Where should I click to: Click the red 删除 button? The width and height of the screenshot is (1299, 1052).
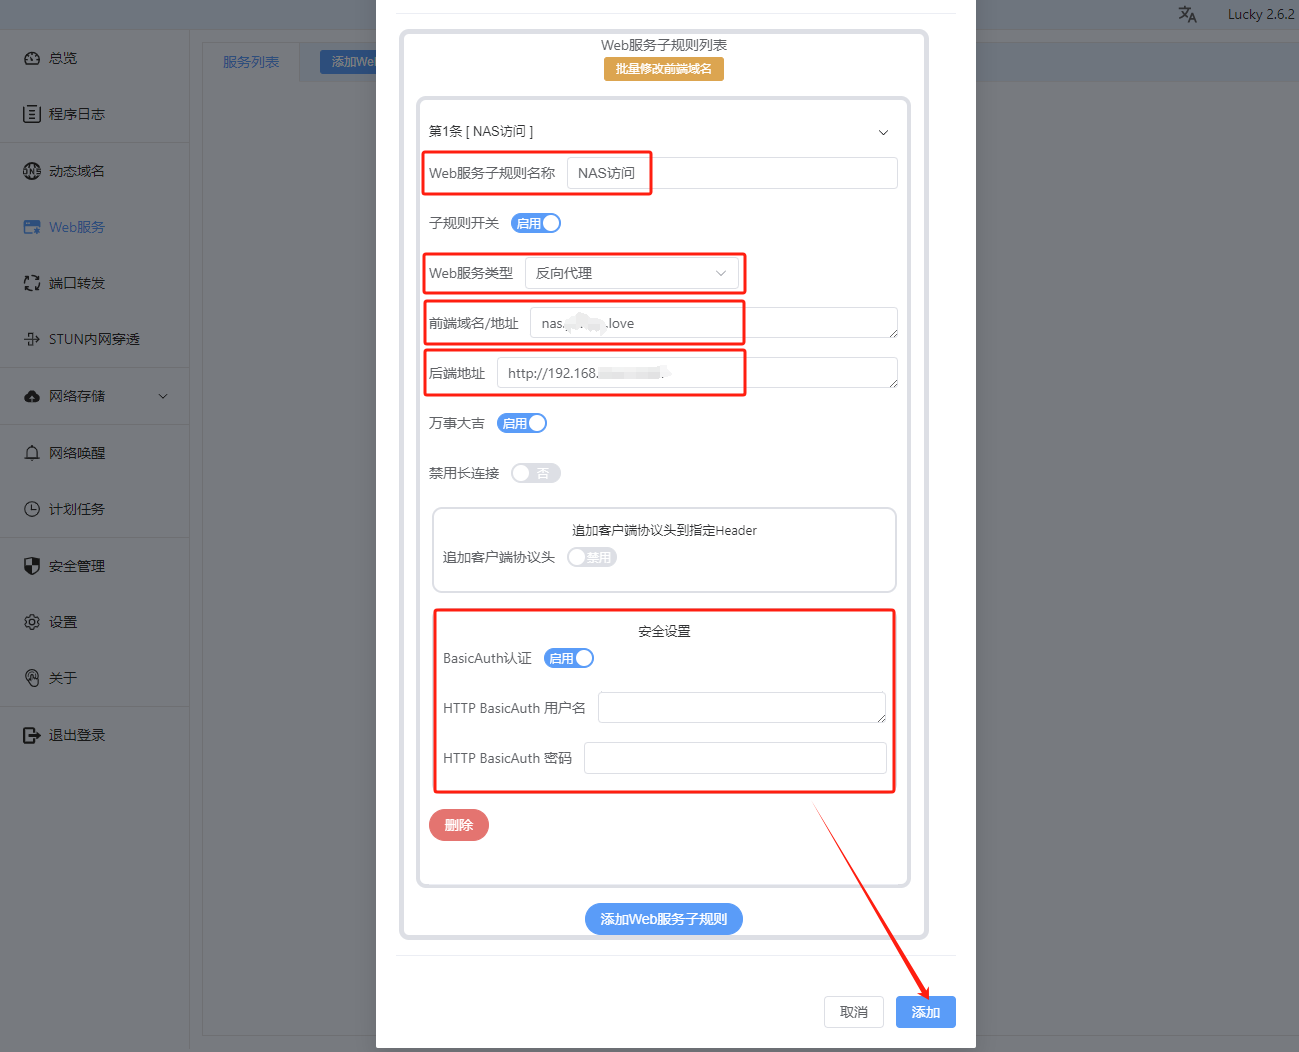(459, 825)
